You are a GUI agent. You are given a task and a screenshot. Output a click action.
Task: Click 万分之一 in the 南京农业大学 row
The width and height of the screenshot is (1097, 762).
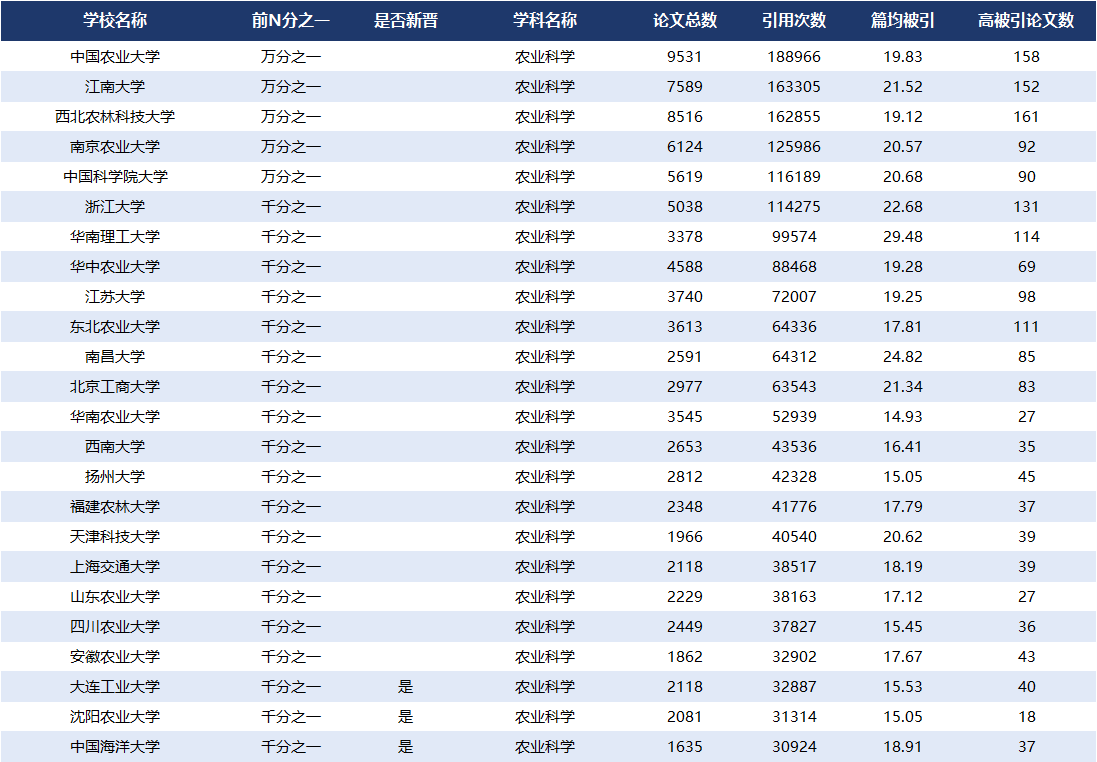(291, 147)
